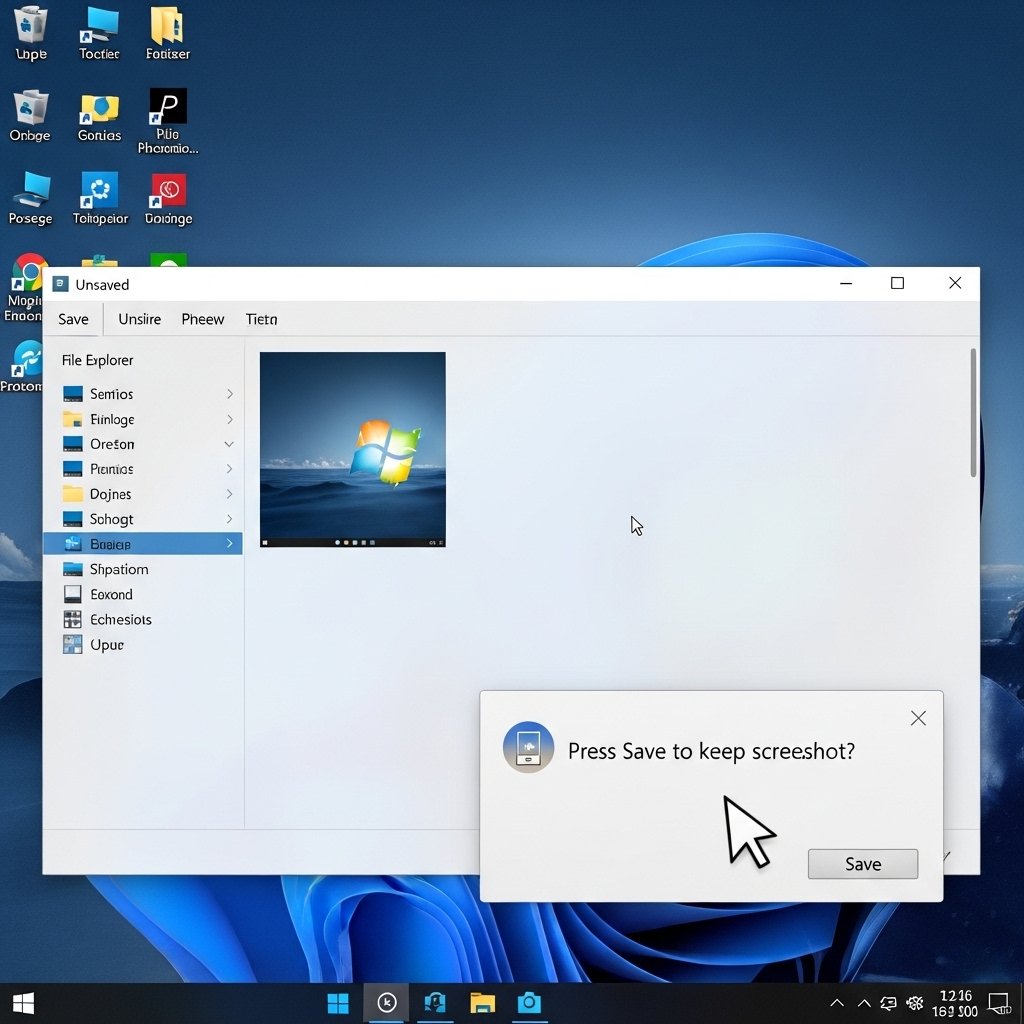Click the Unsiire menu item
Image resolution: width=1024 pixels, height=1024 pixels.
tap(139, 319)
